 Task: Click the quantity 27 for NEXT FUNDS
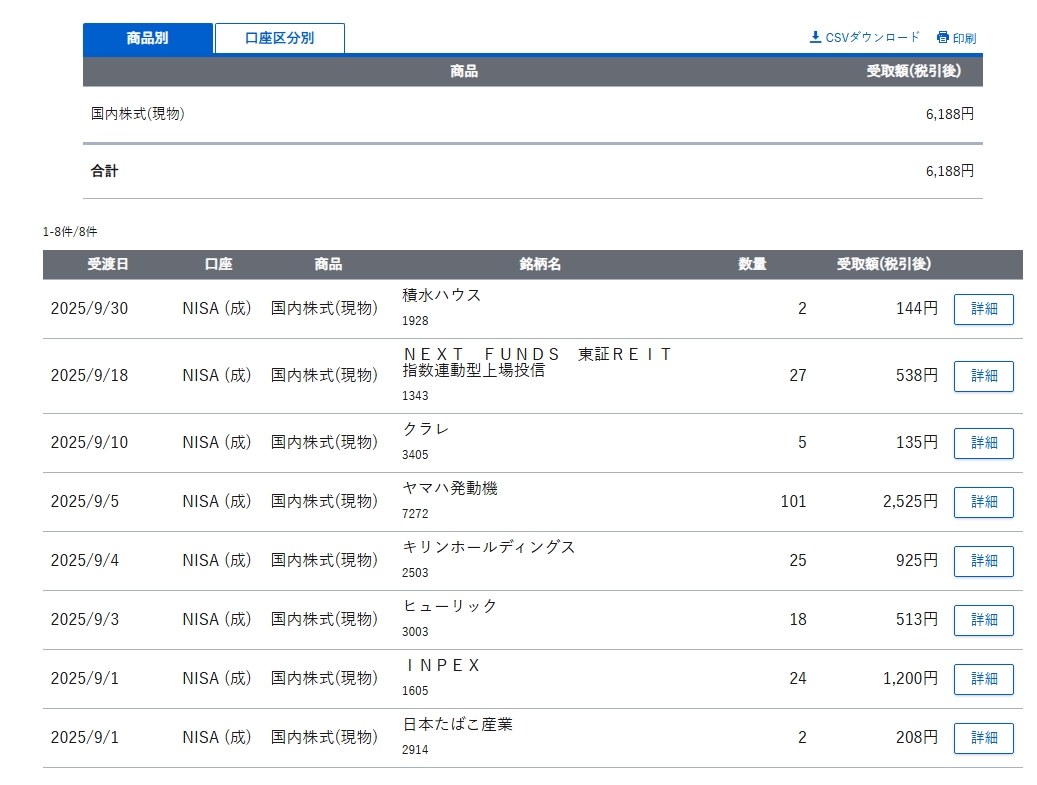coord(798,375)
